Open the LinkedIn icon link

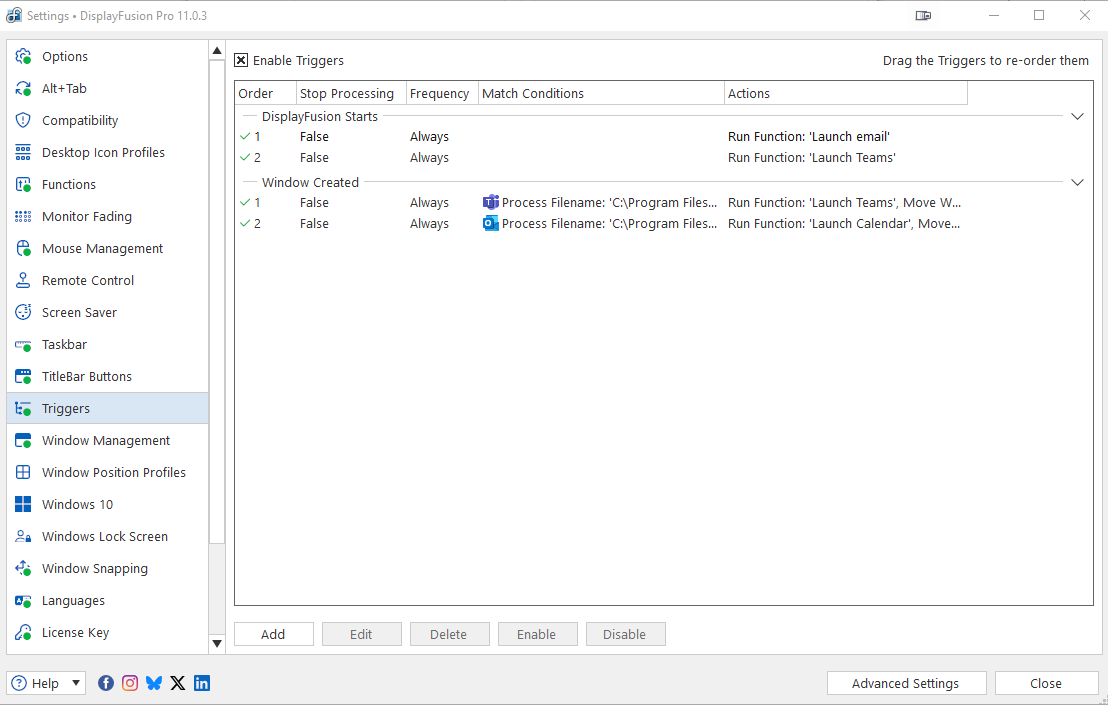click(202, 683)
